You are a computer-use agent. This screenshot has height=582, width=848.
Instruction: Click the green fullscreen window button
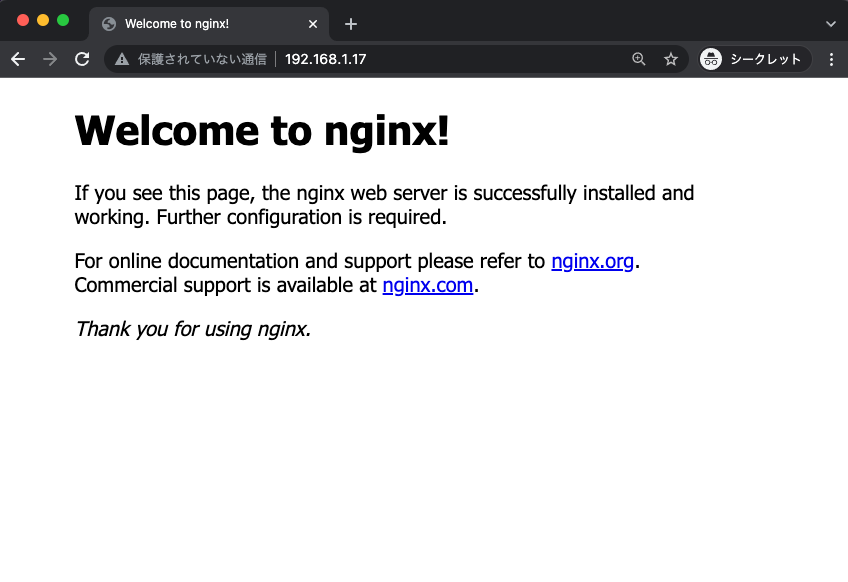tap(63, 21)
